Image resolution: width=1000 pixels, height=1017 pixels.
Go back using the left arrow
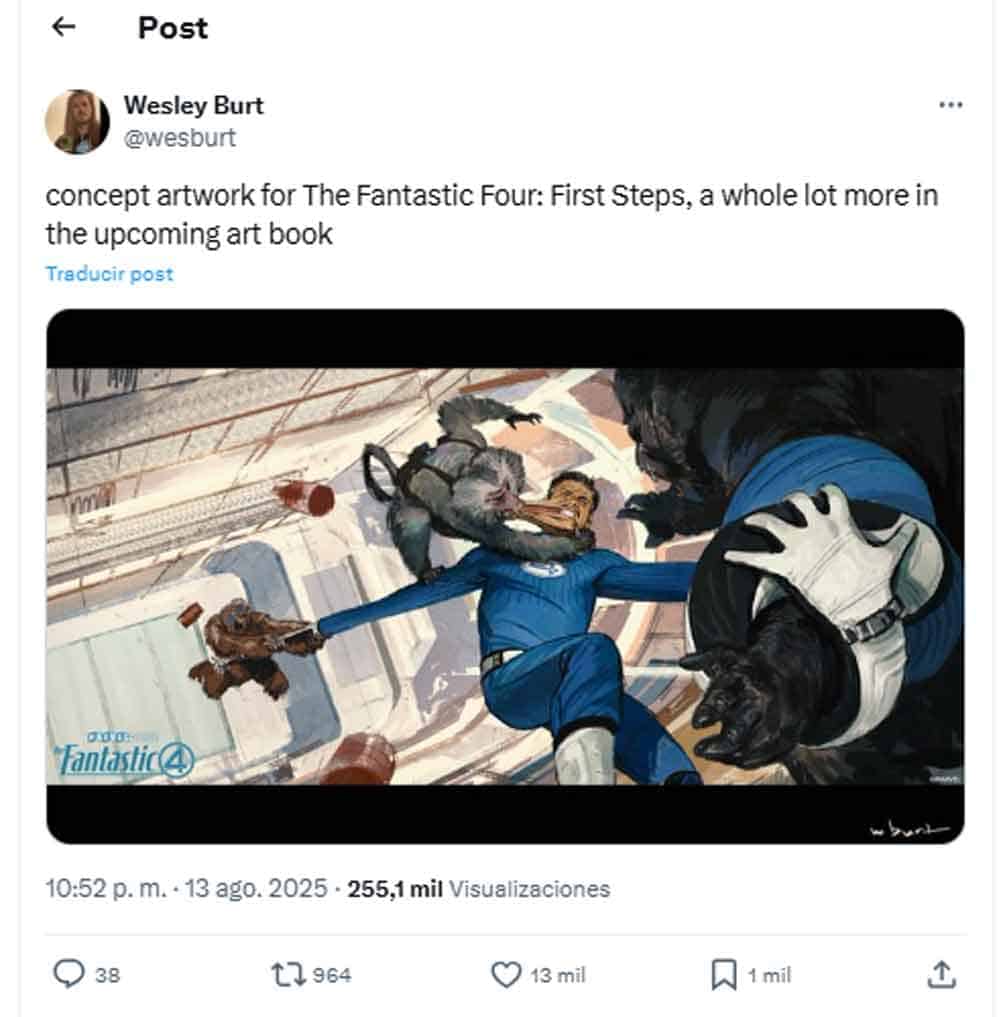[64, 28]
